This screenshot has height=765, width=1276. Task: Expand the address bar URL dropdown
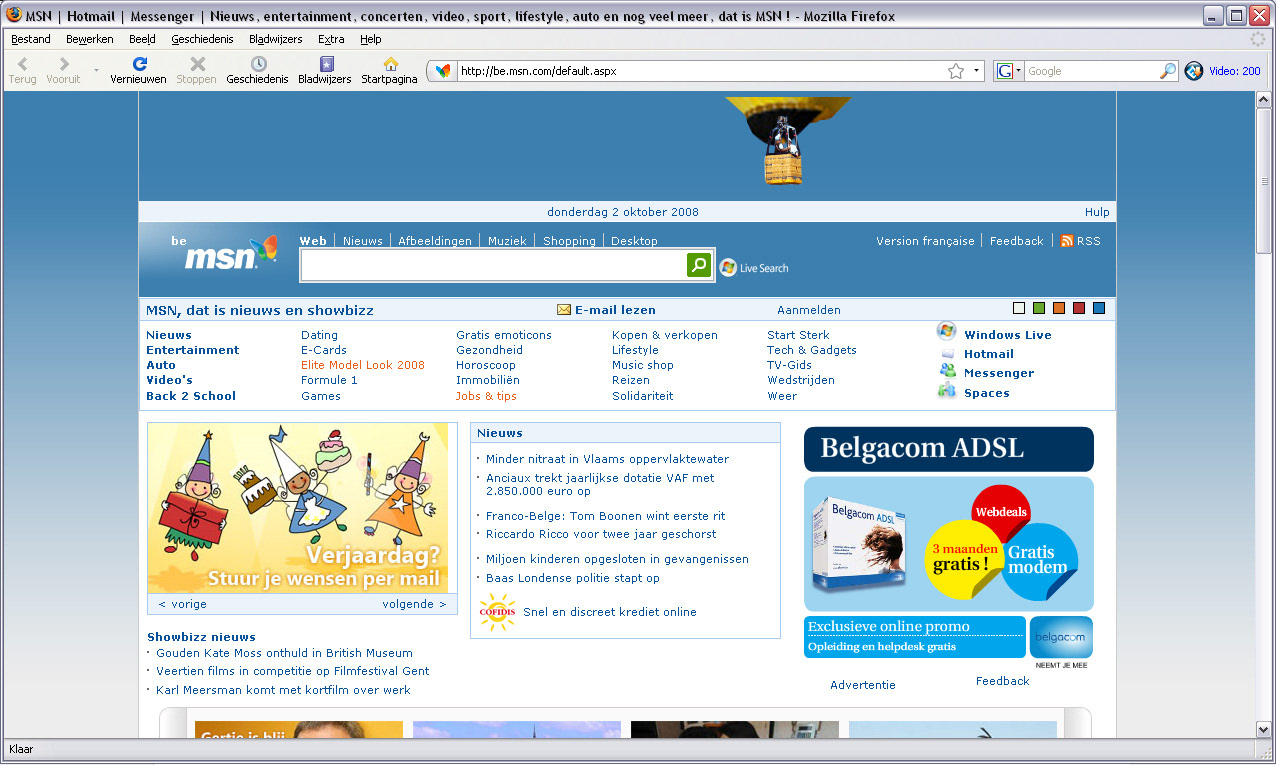click(x=977, y=71)
